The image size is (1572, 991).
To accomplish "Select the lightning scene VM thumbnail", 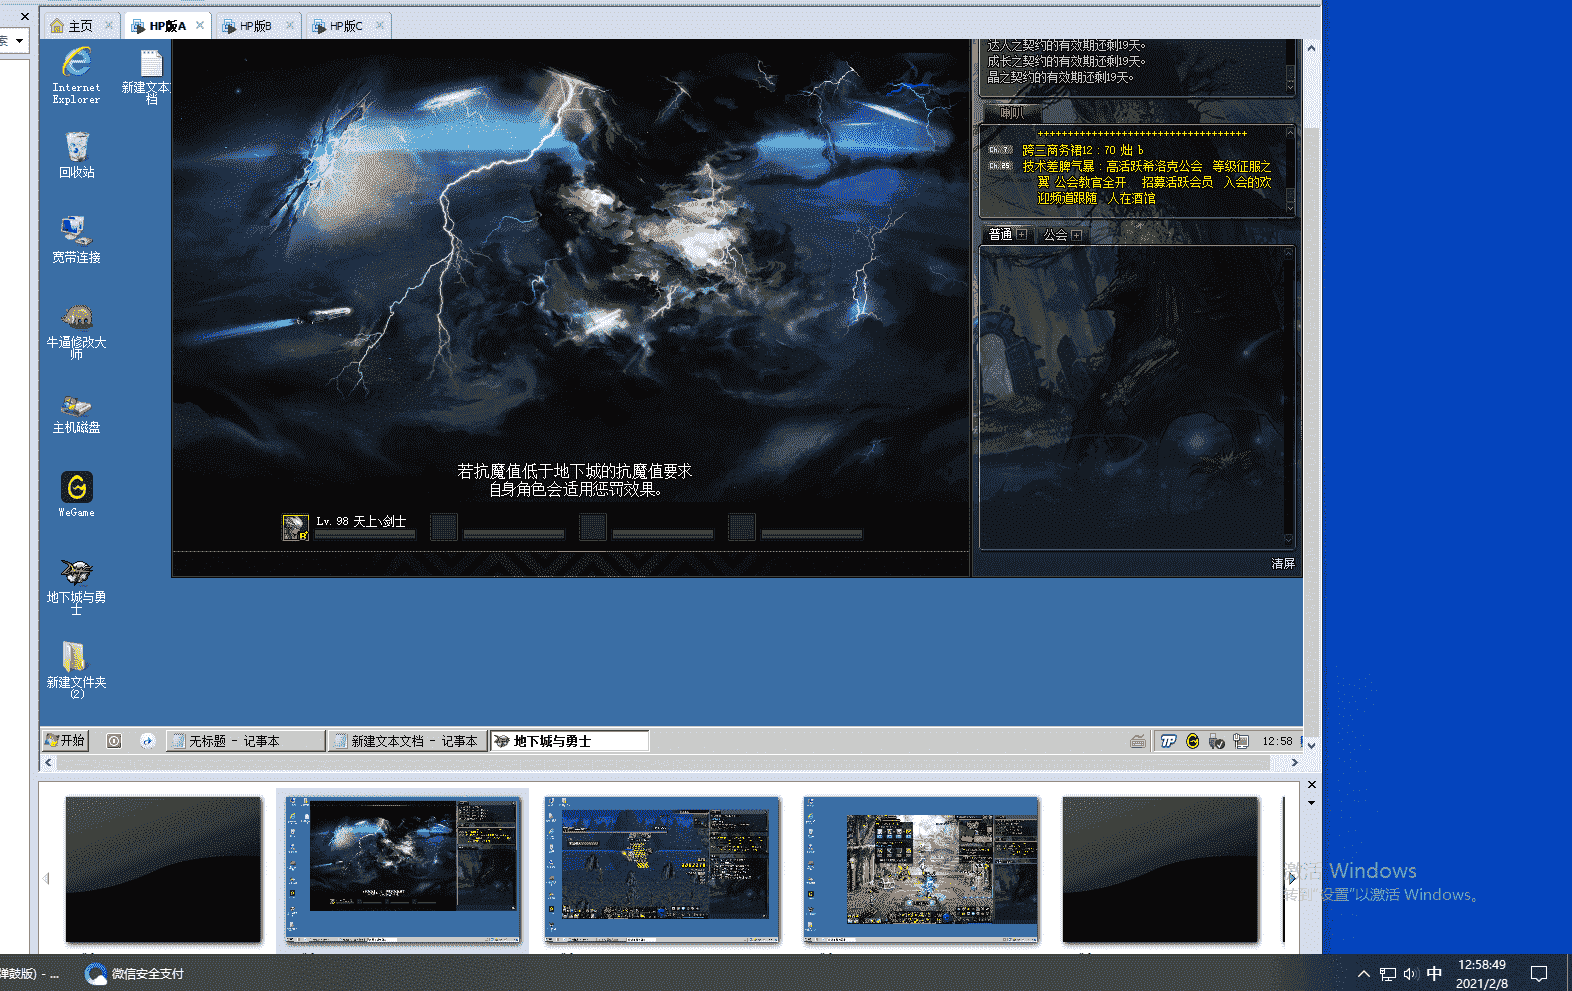I will coord(402,869).
